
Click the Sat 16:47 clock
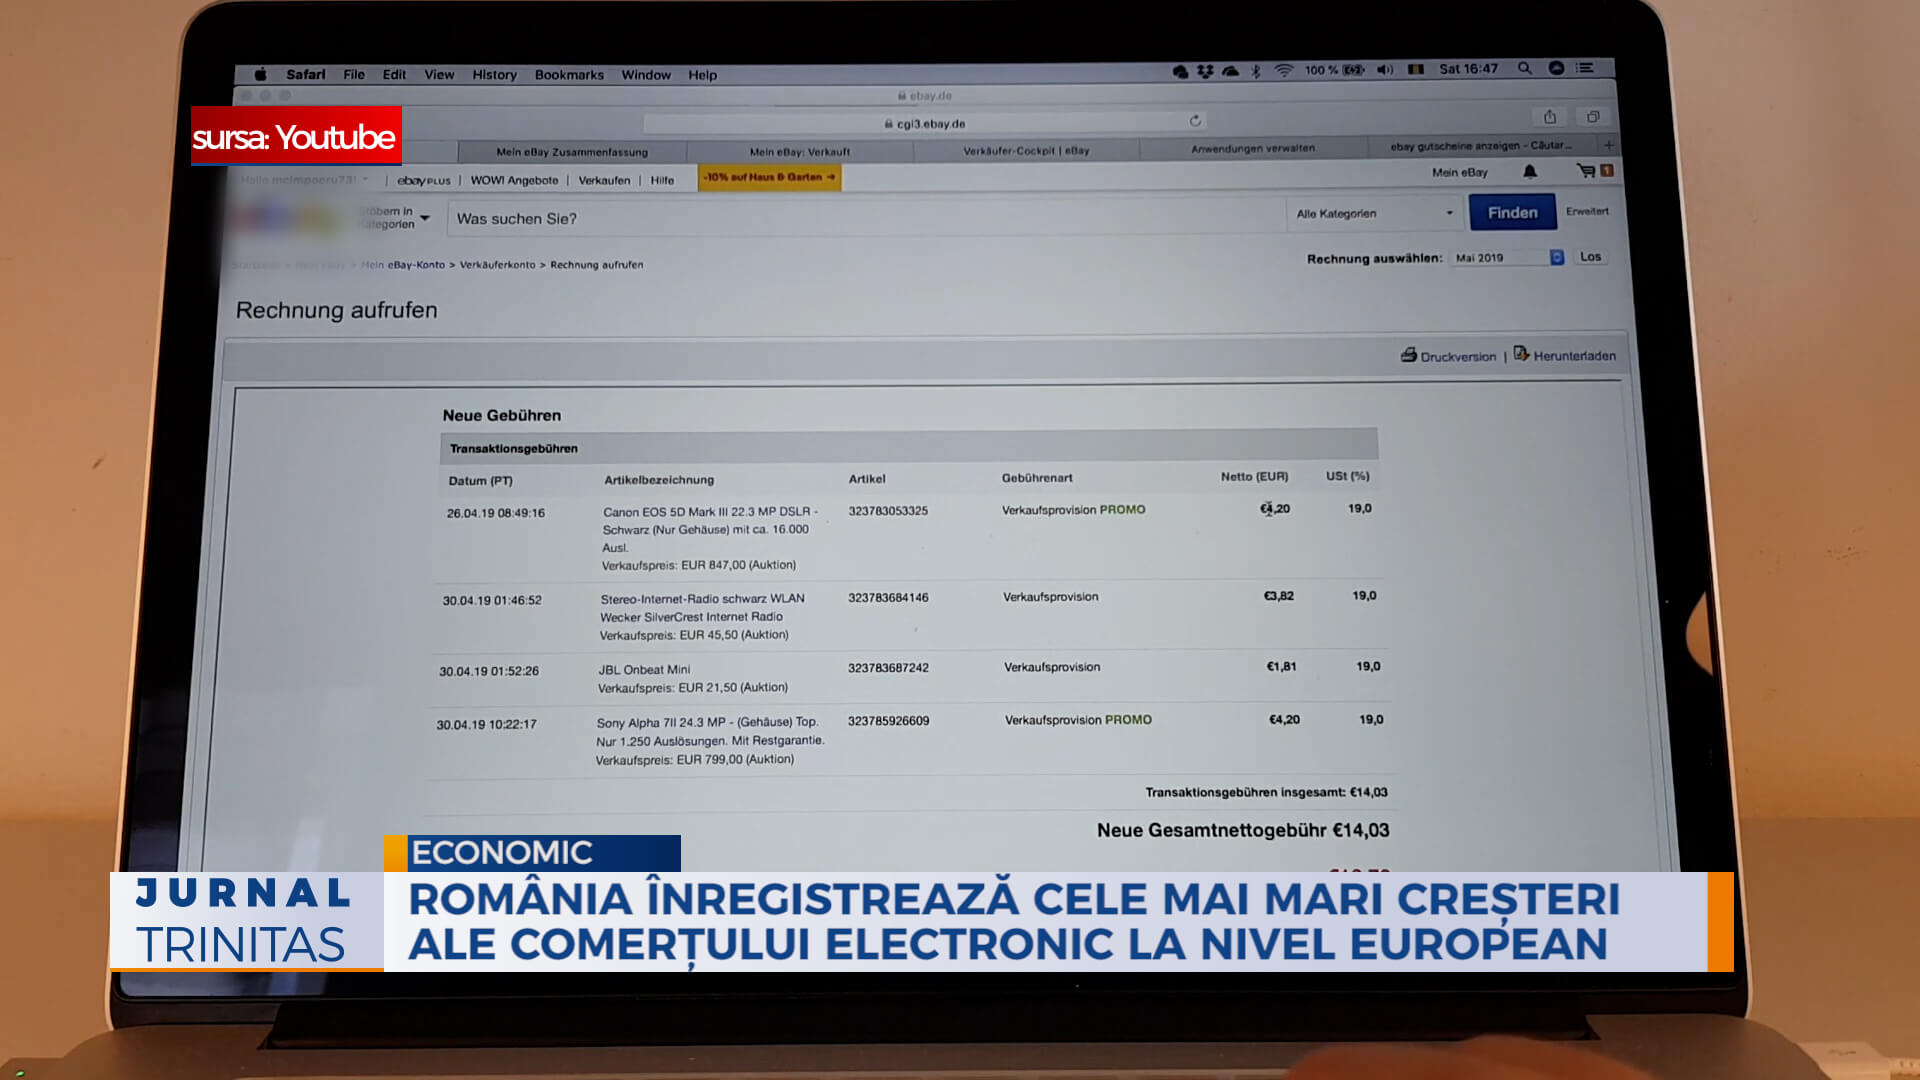click(1468, 69)
